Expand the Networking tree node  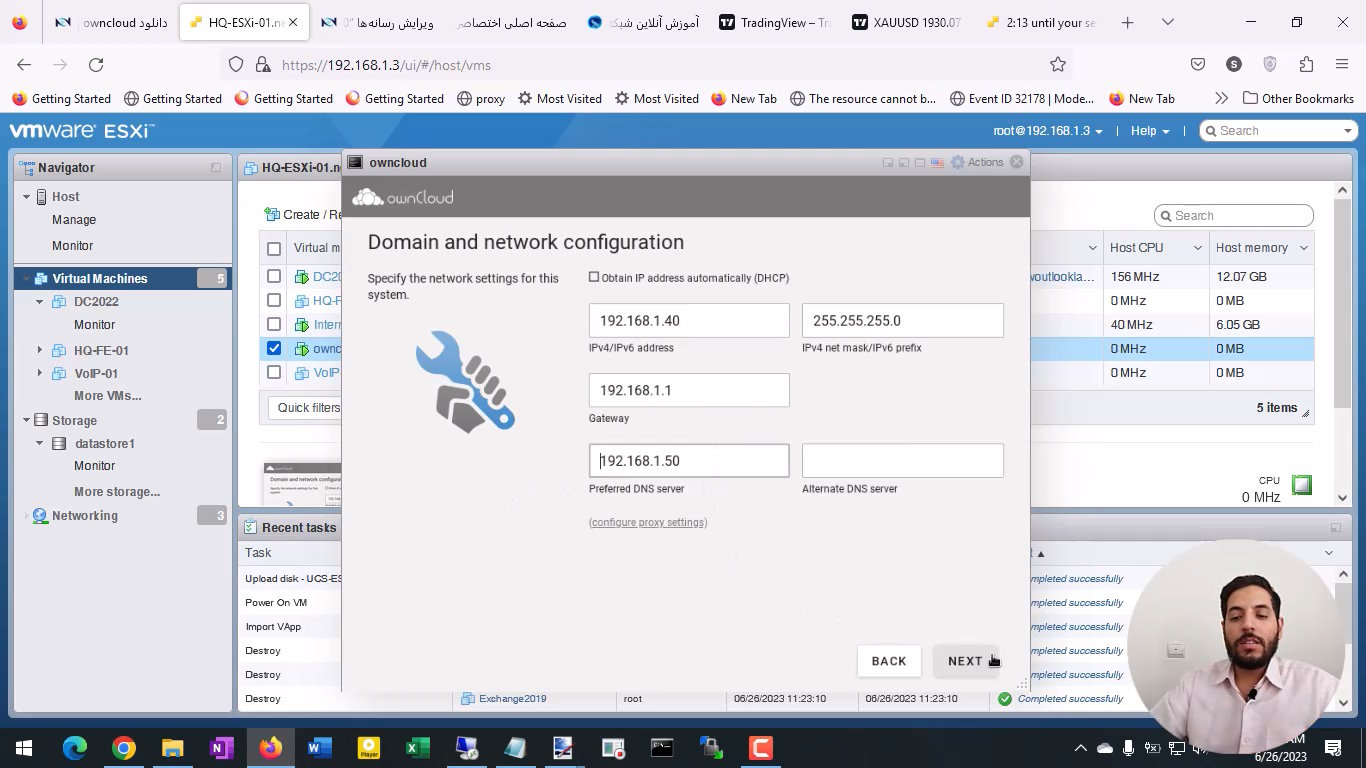click(27, 516)
